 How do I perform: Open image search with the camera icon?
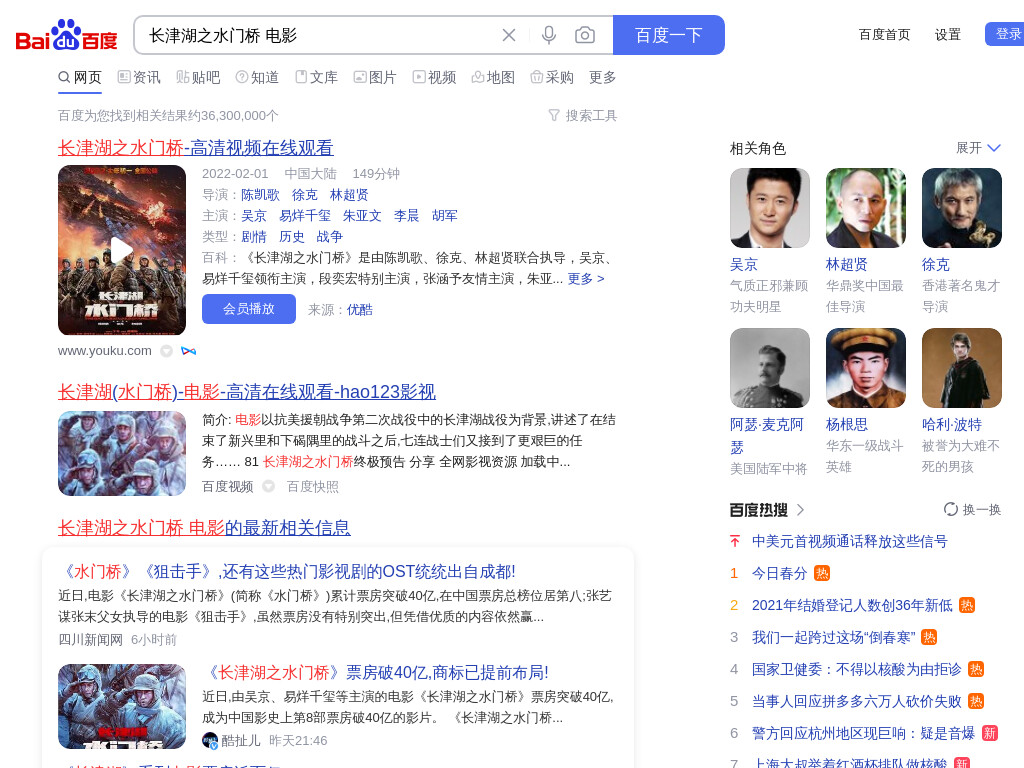point(584,35)
